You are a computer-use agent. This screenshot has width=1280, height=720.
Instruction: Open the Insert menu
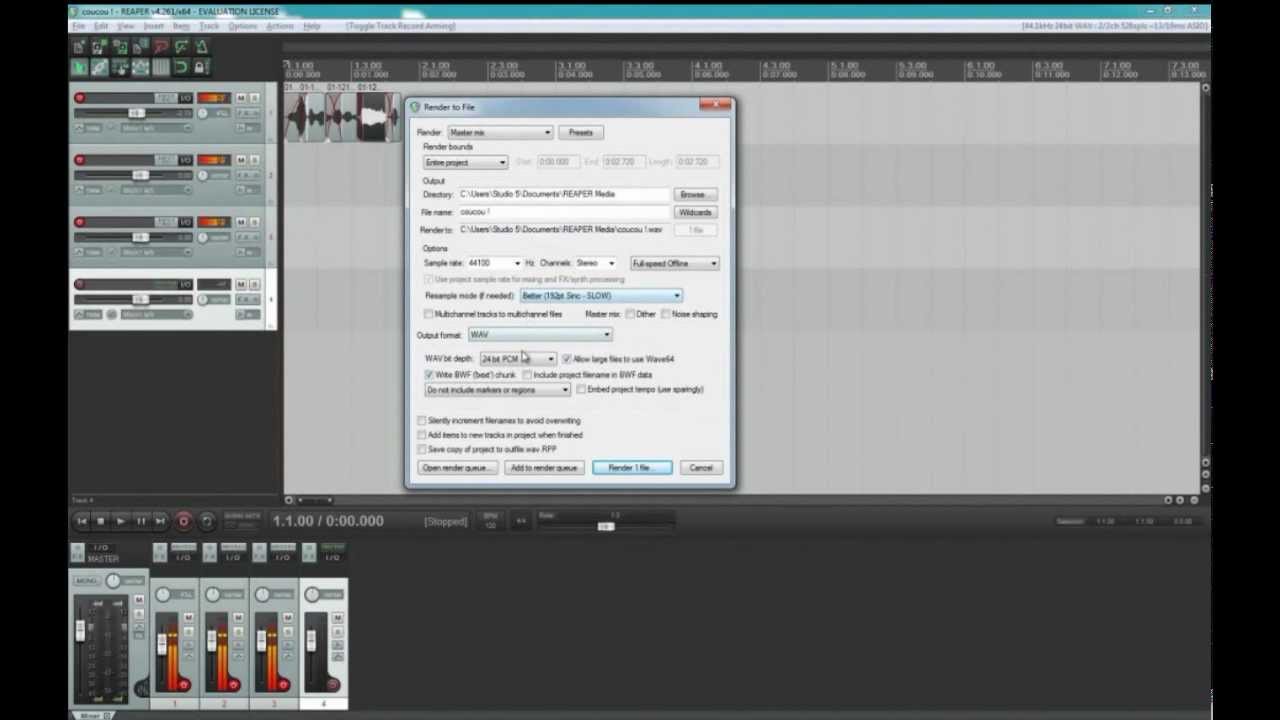click(154, 26)
